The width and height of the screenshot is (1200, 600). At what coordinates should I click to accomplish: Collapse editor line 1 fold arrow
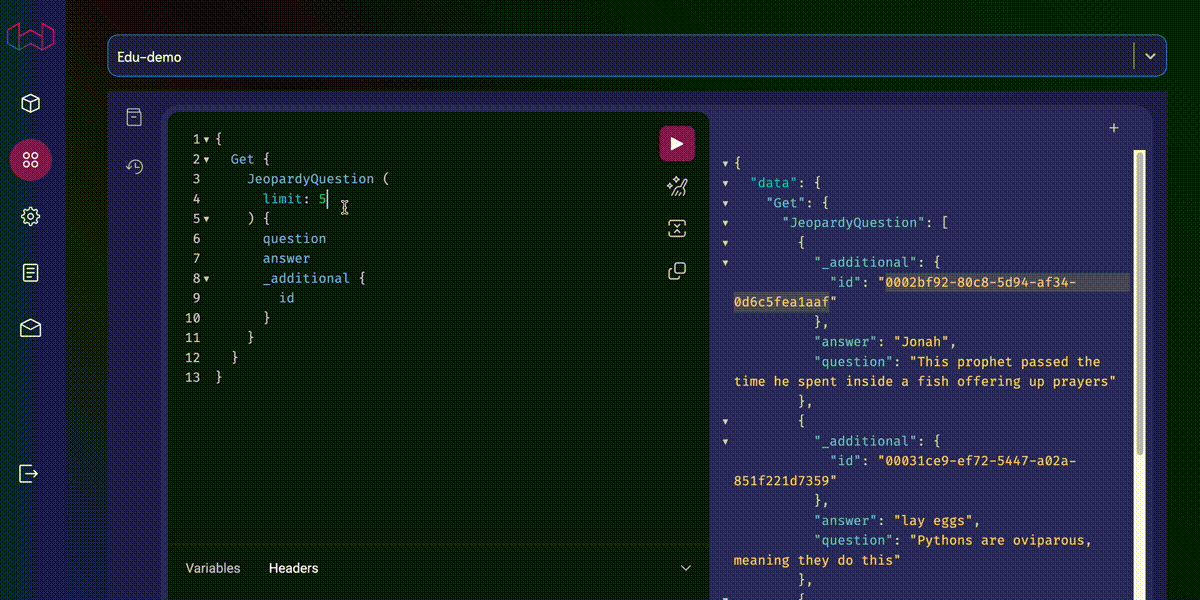(x=206, y=139)
